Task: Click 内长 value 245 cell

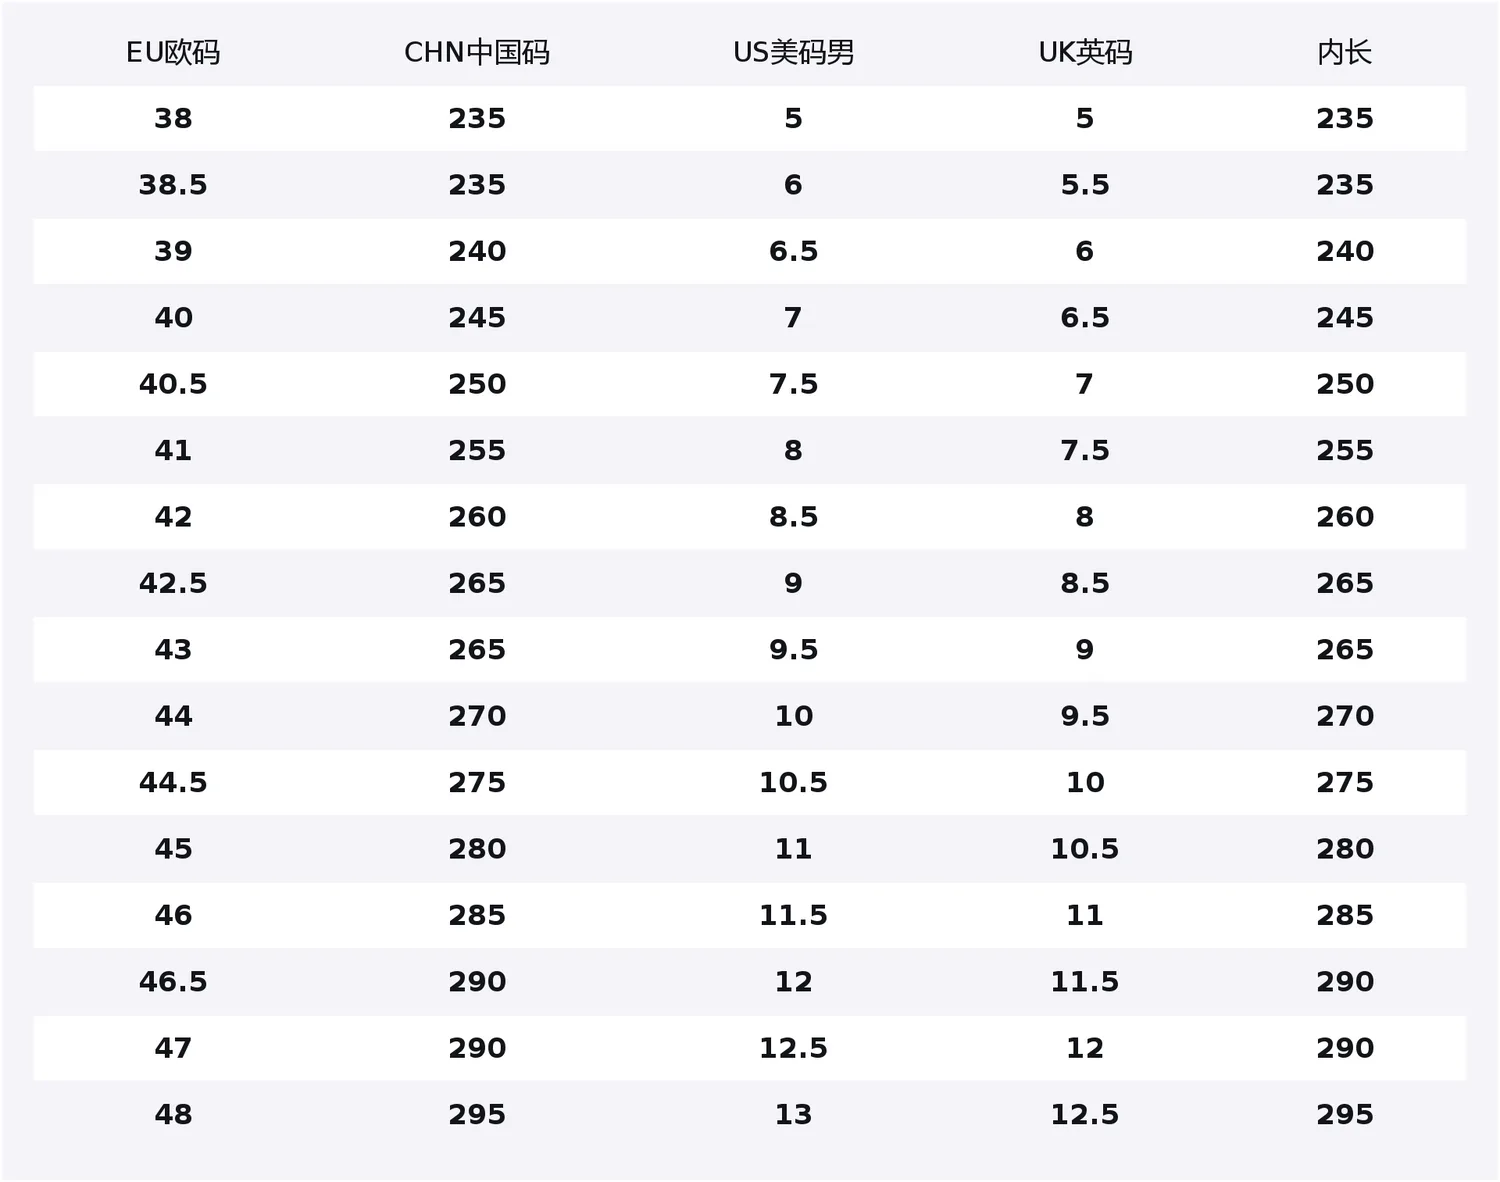Action: tap(1345, 318)
